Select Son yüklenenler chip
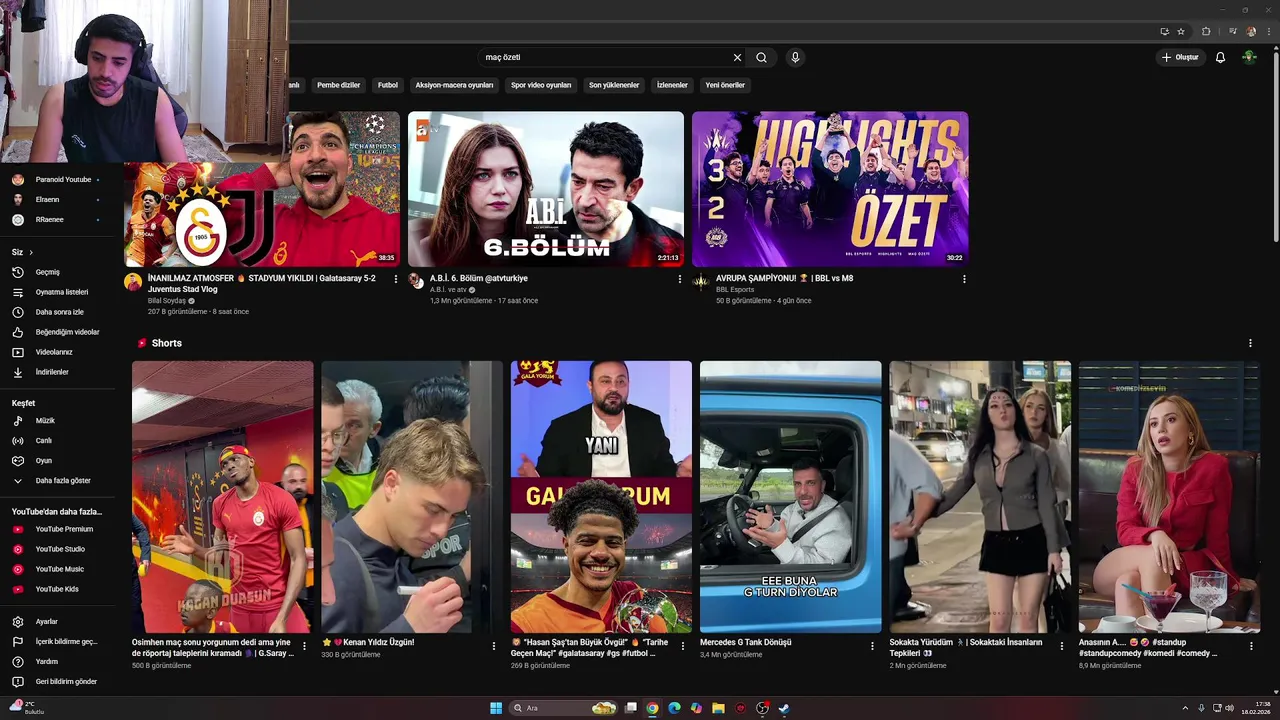Viewport: 1280px width, 720px height. point(614,85)
